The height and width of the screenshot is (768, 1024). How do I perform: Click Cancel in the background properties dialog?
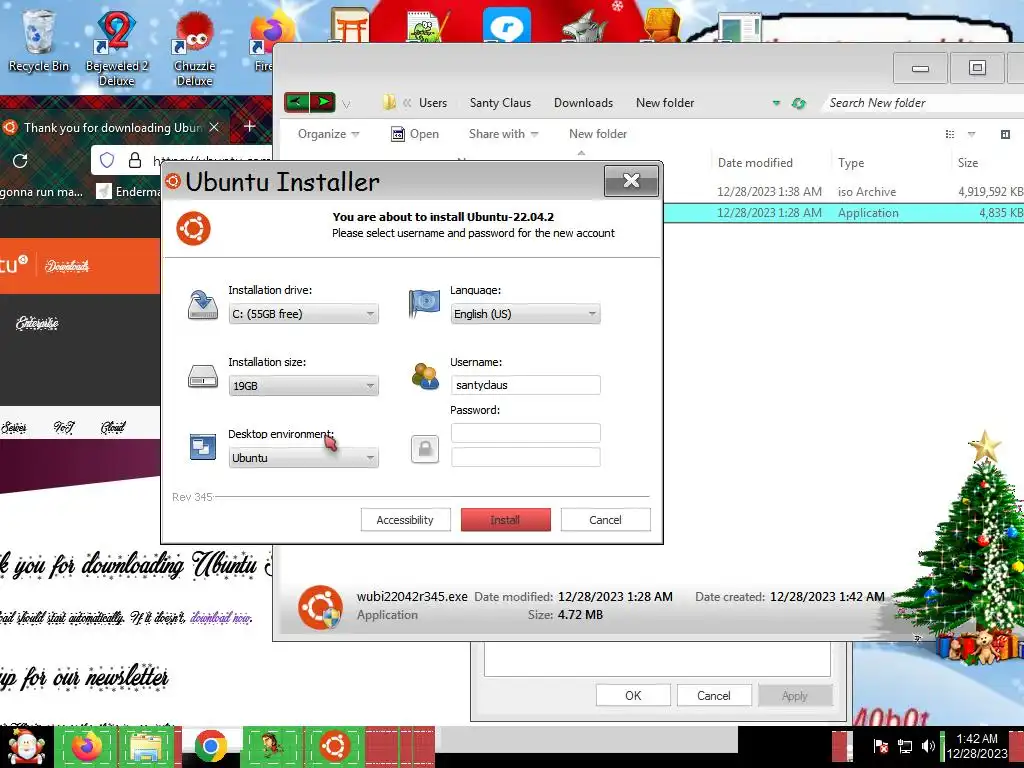click(x=713, y=696)
